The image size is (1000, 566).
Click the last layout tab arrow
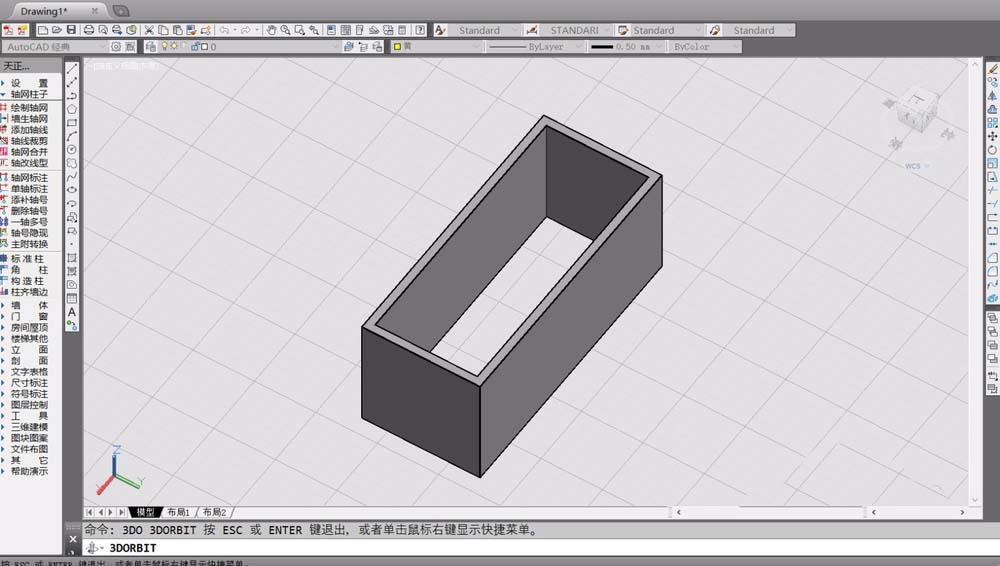[x=121, y=512]
